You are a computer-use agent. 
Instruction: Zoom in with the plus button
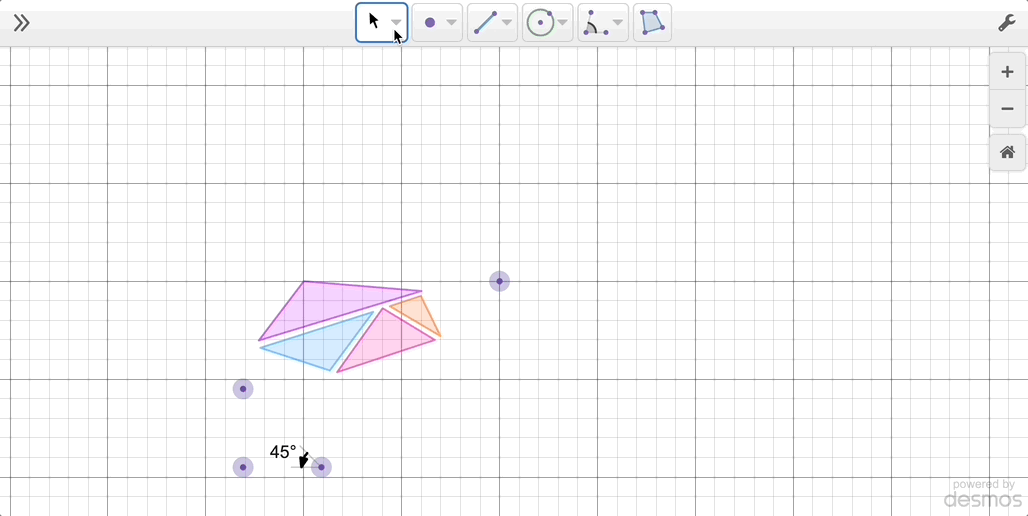point(1007,72)
